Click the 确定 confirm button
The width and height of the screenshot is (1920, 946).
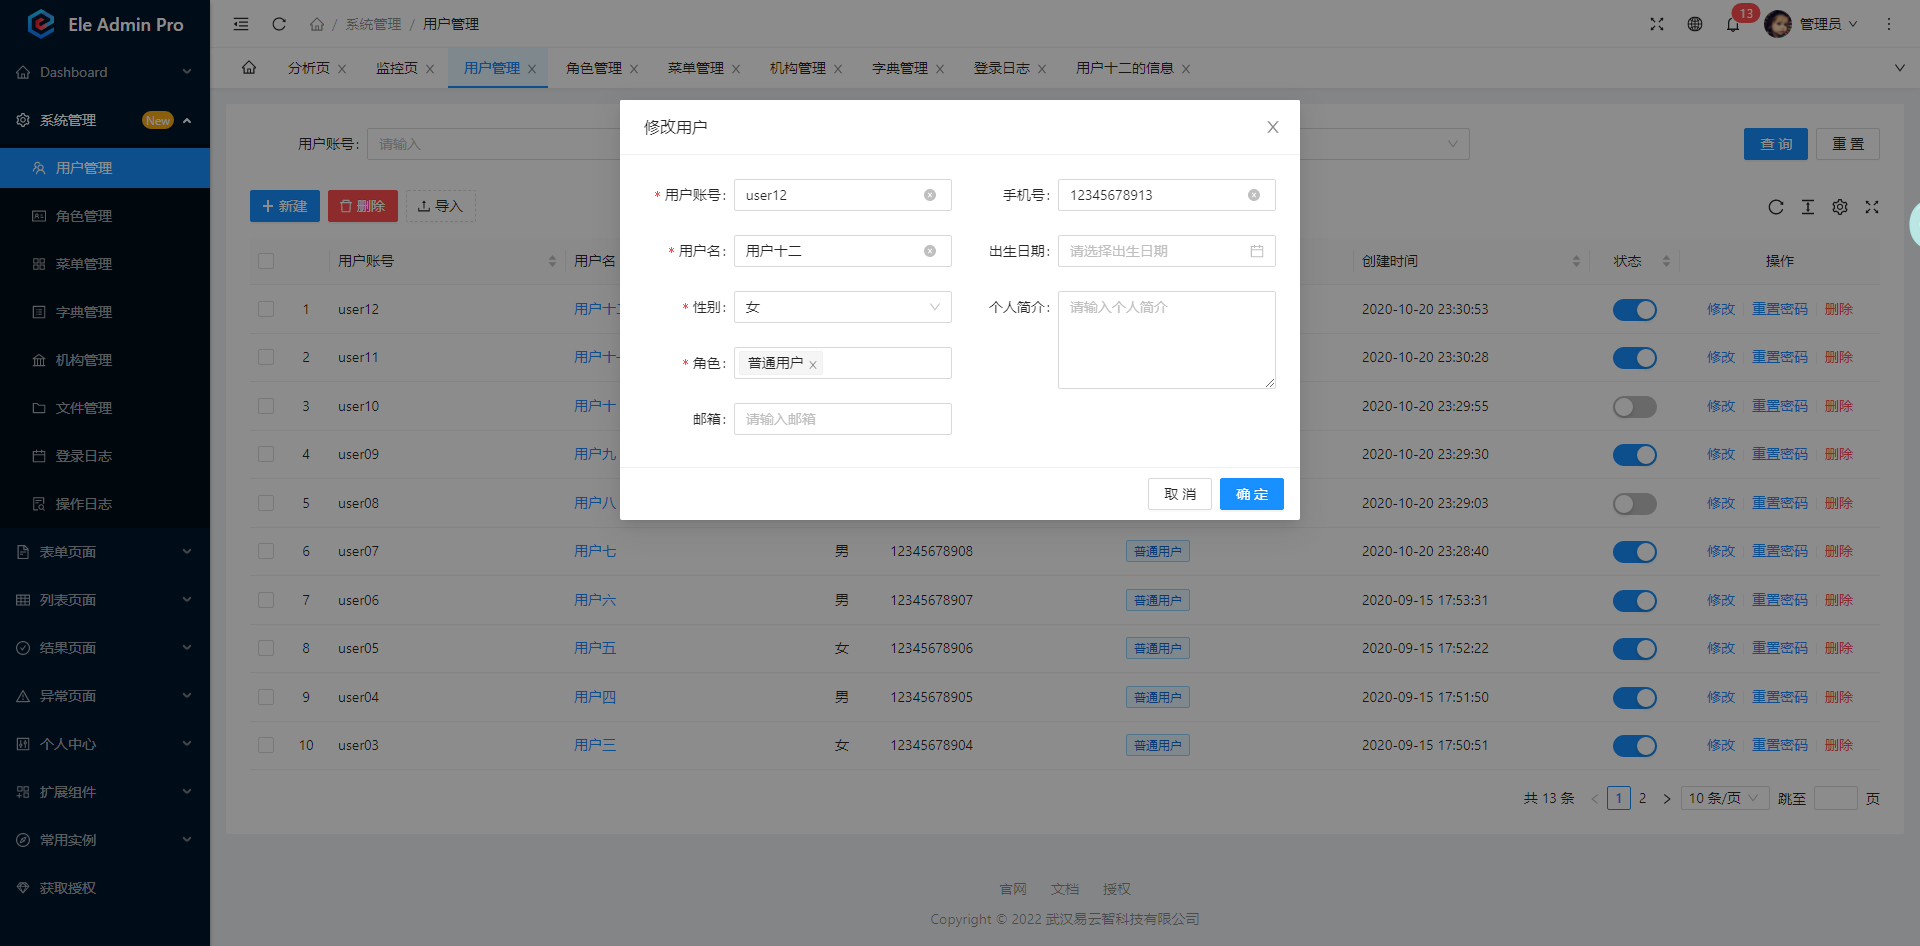tap(1251, 493)
